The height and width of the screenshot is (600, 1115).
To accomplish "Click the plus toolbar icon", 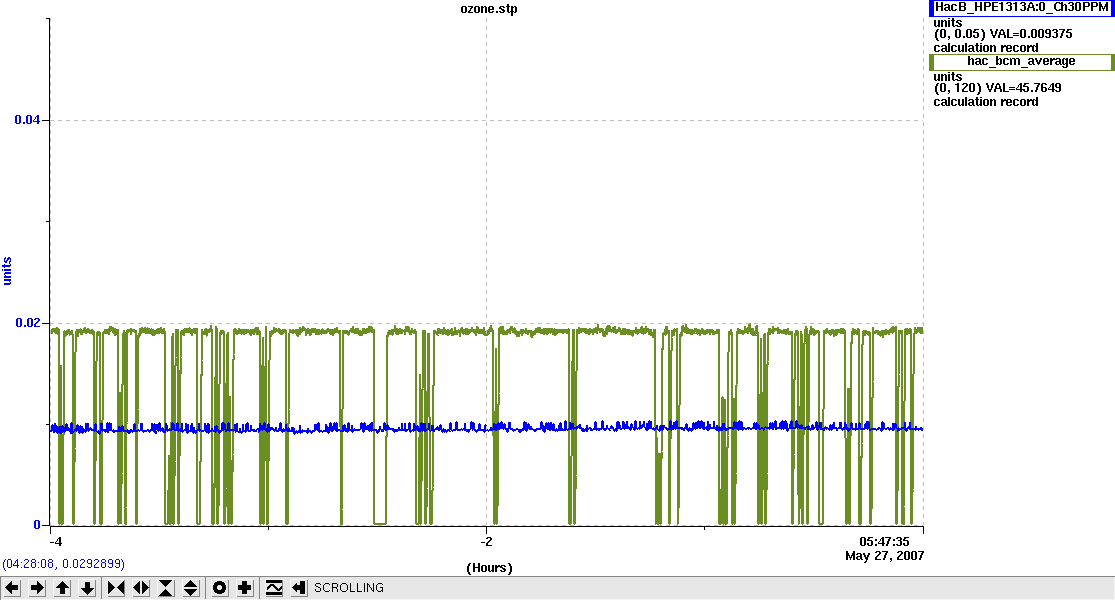I will (245, 588).
